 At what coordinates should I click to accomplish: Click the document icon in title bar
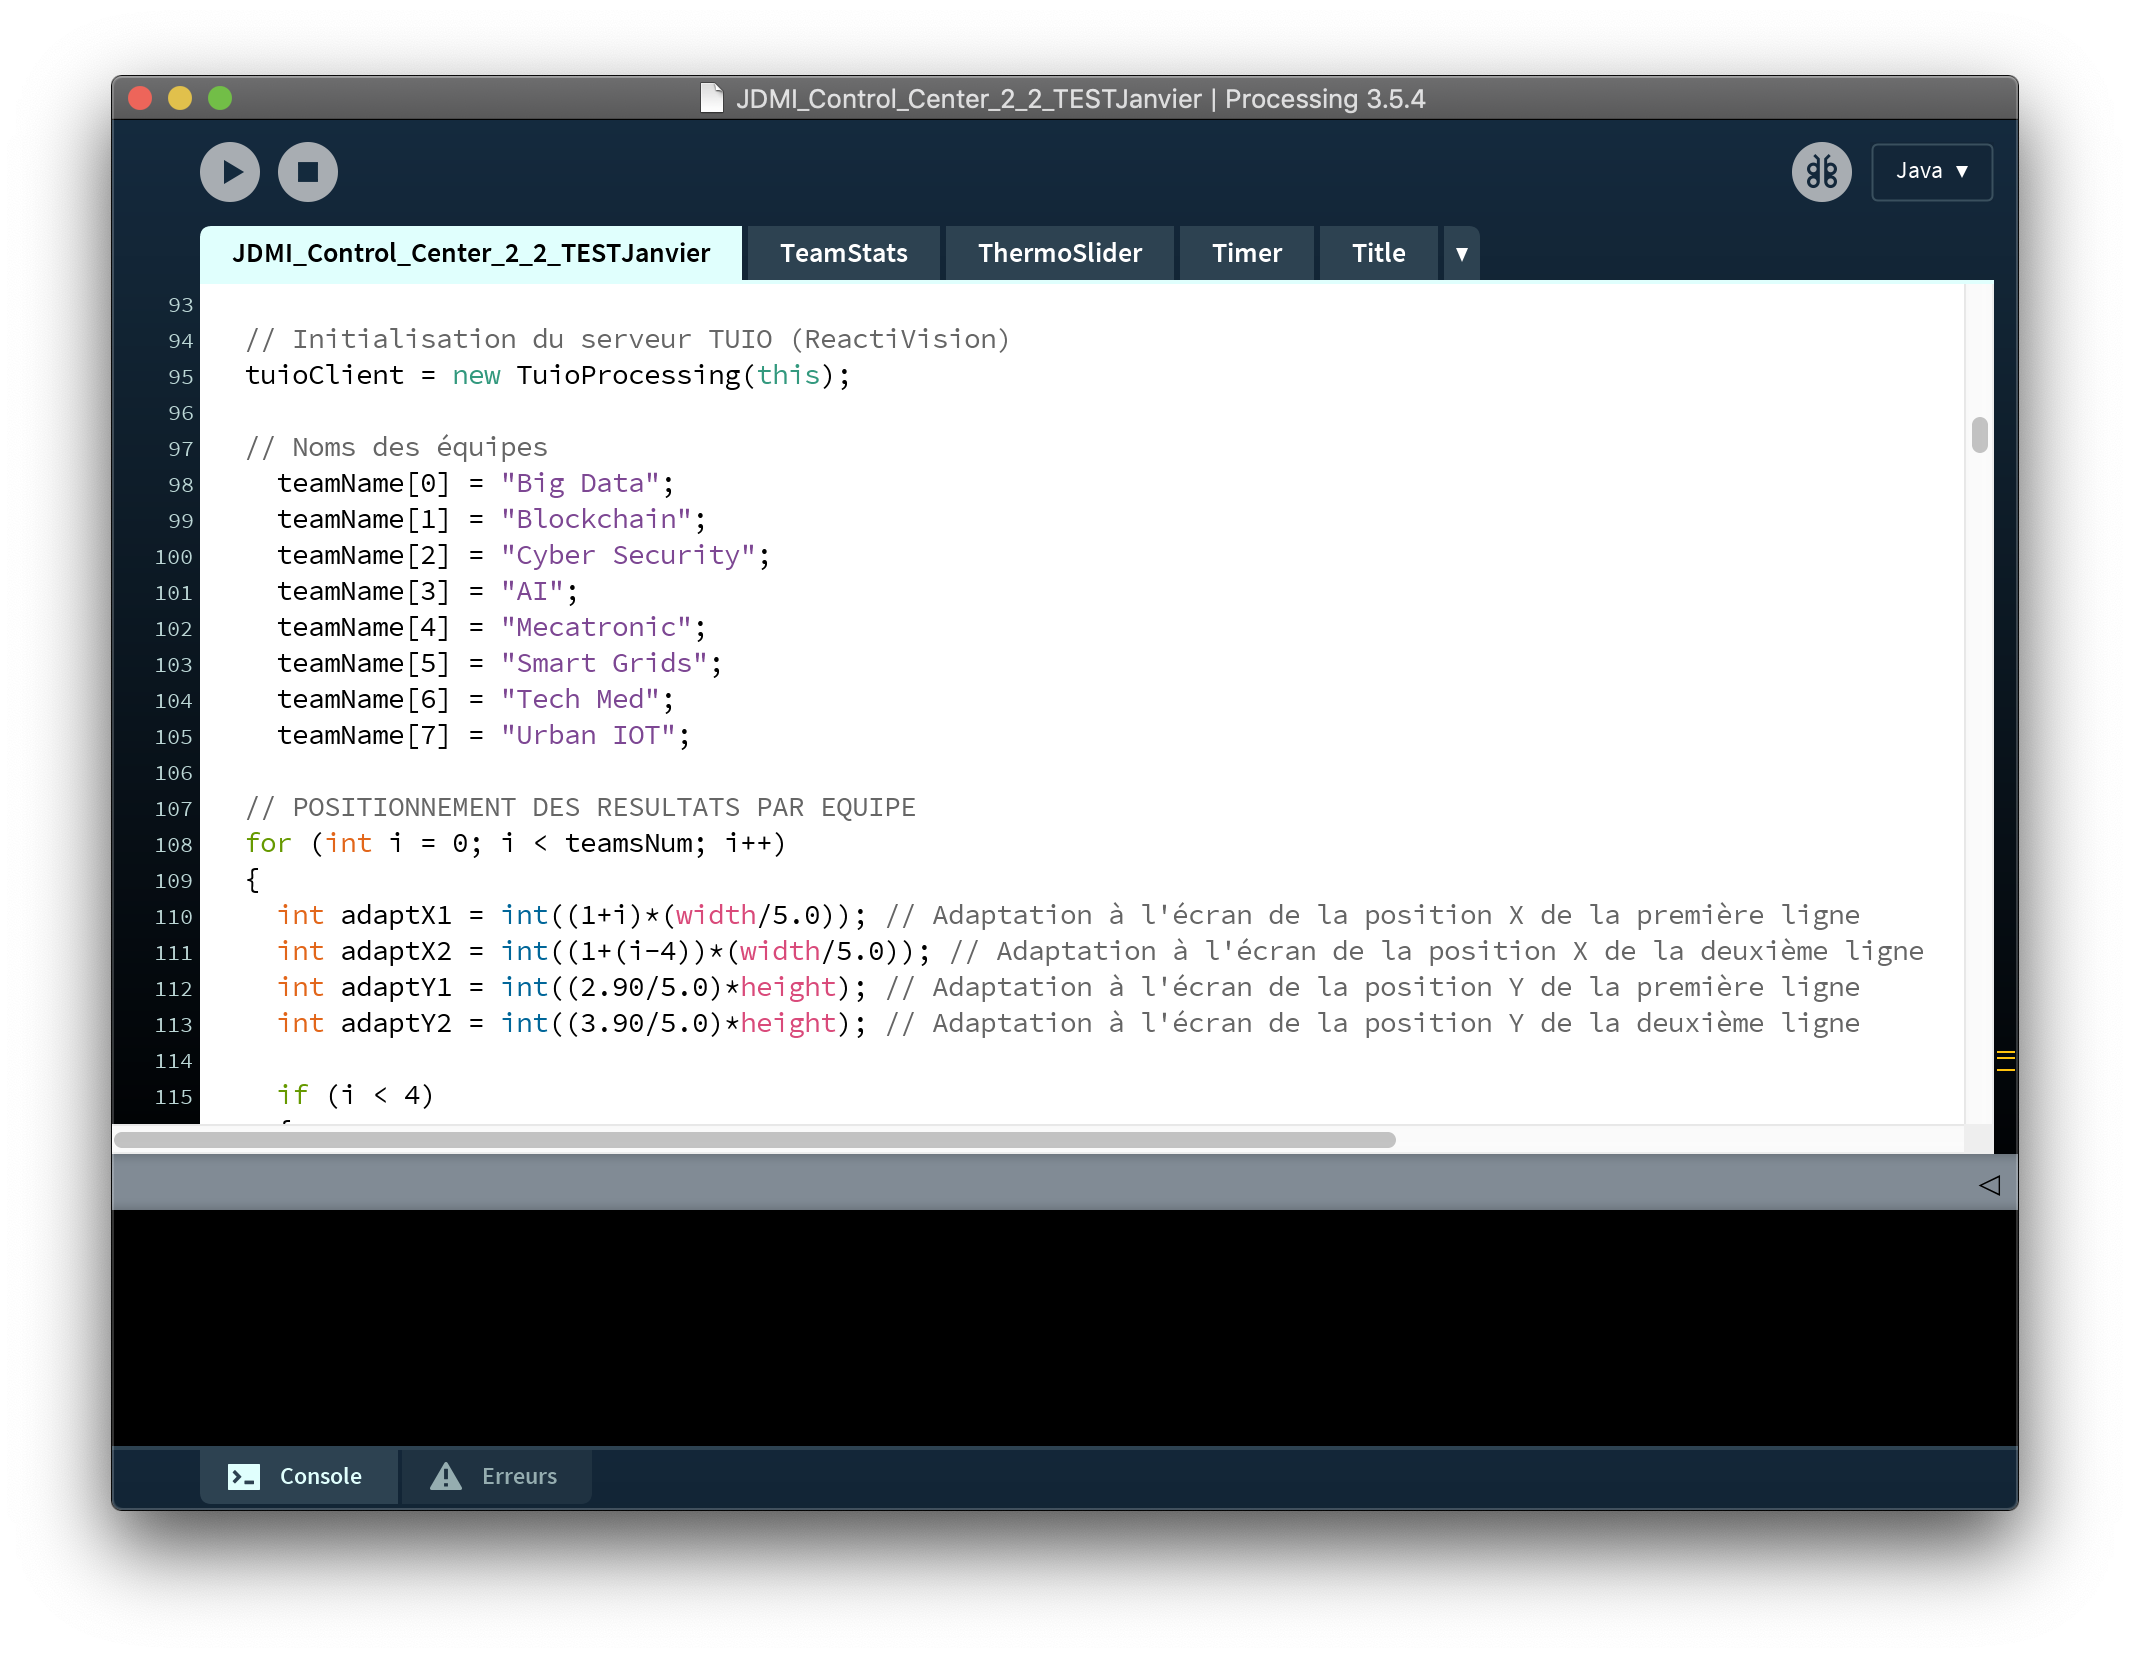[x=711, y=98]
